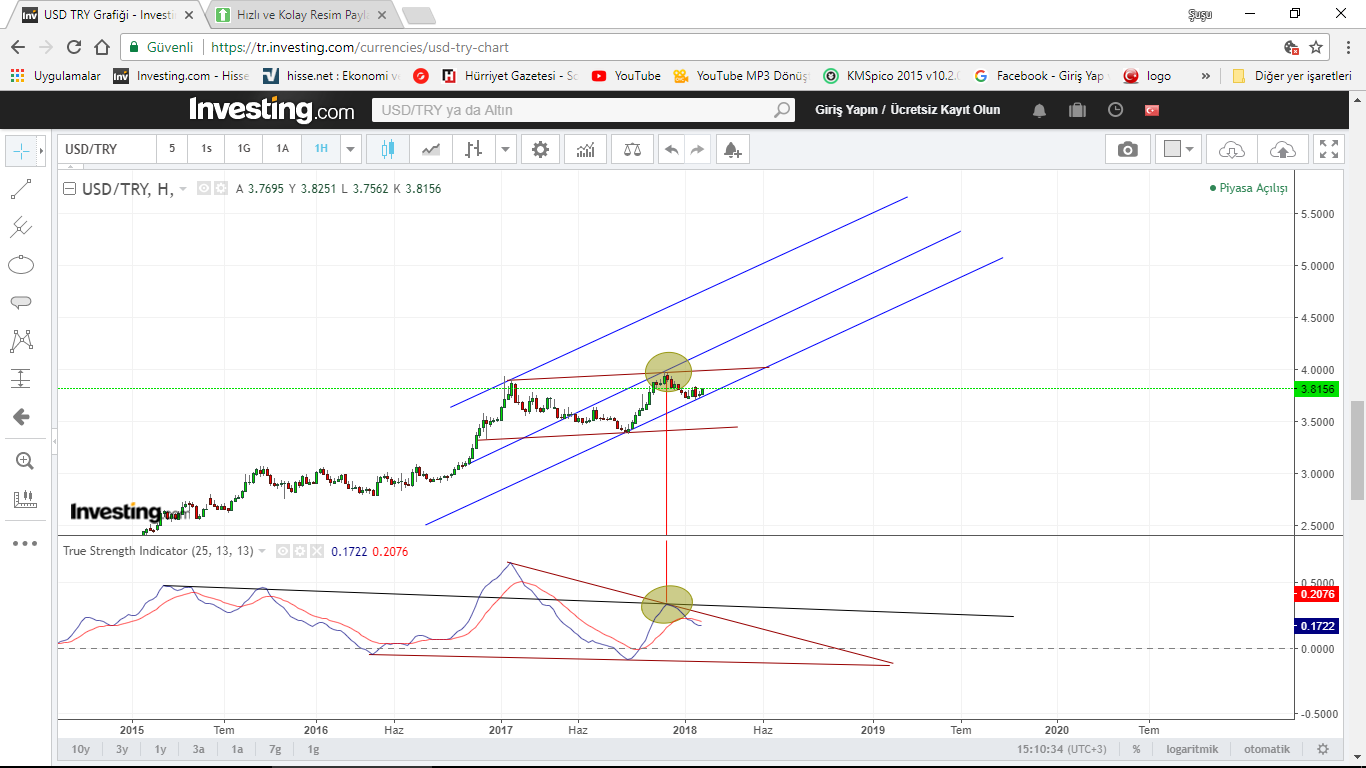Screen dimensions: 1366x768
Task: Switch to line chart style
Action: [431, 149]
